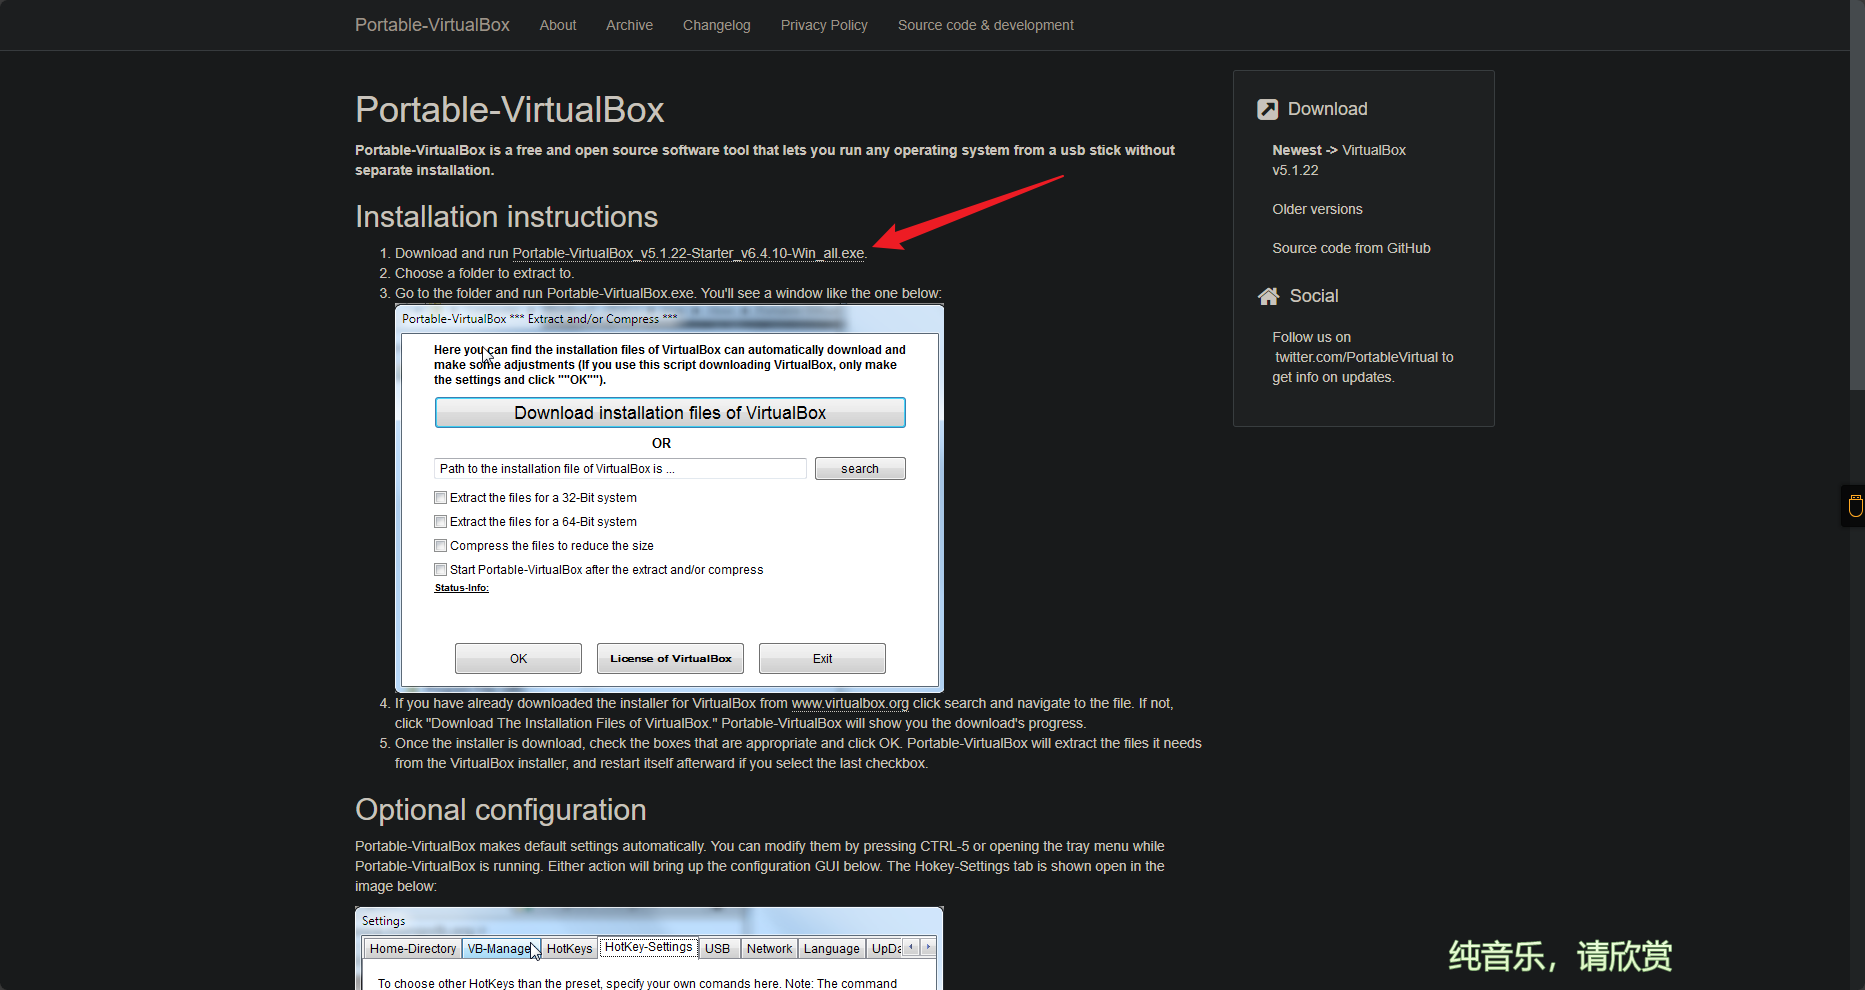Switch to the USB tab in Settings

coord(717,949)
